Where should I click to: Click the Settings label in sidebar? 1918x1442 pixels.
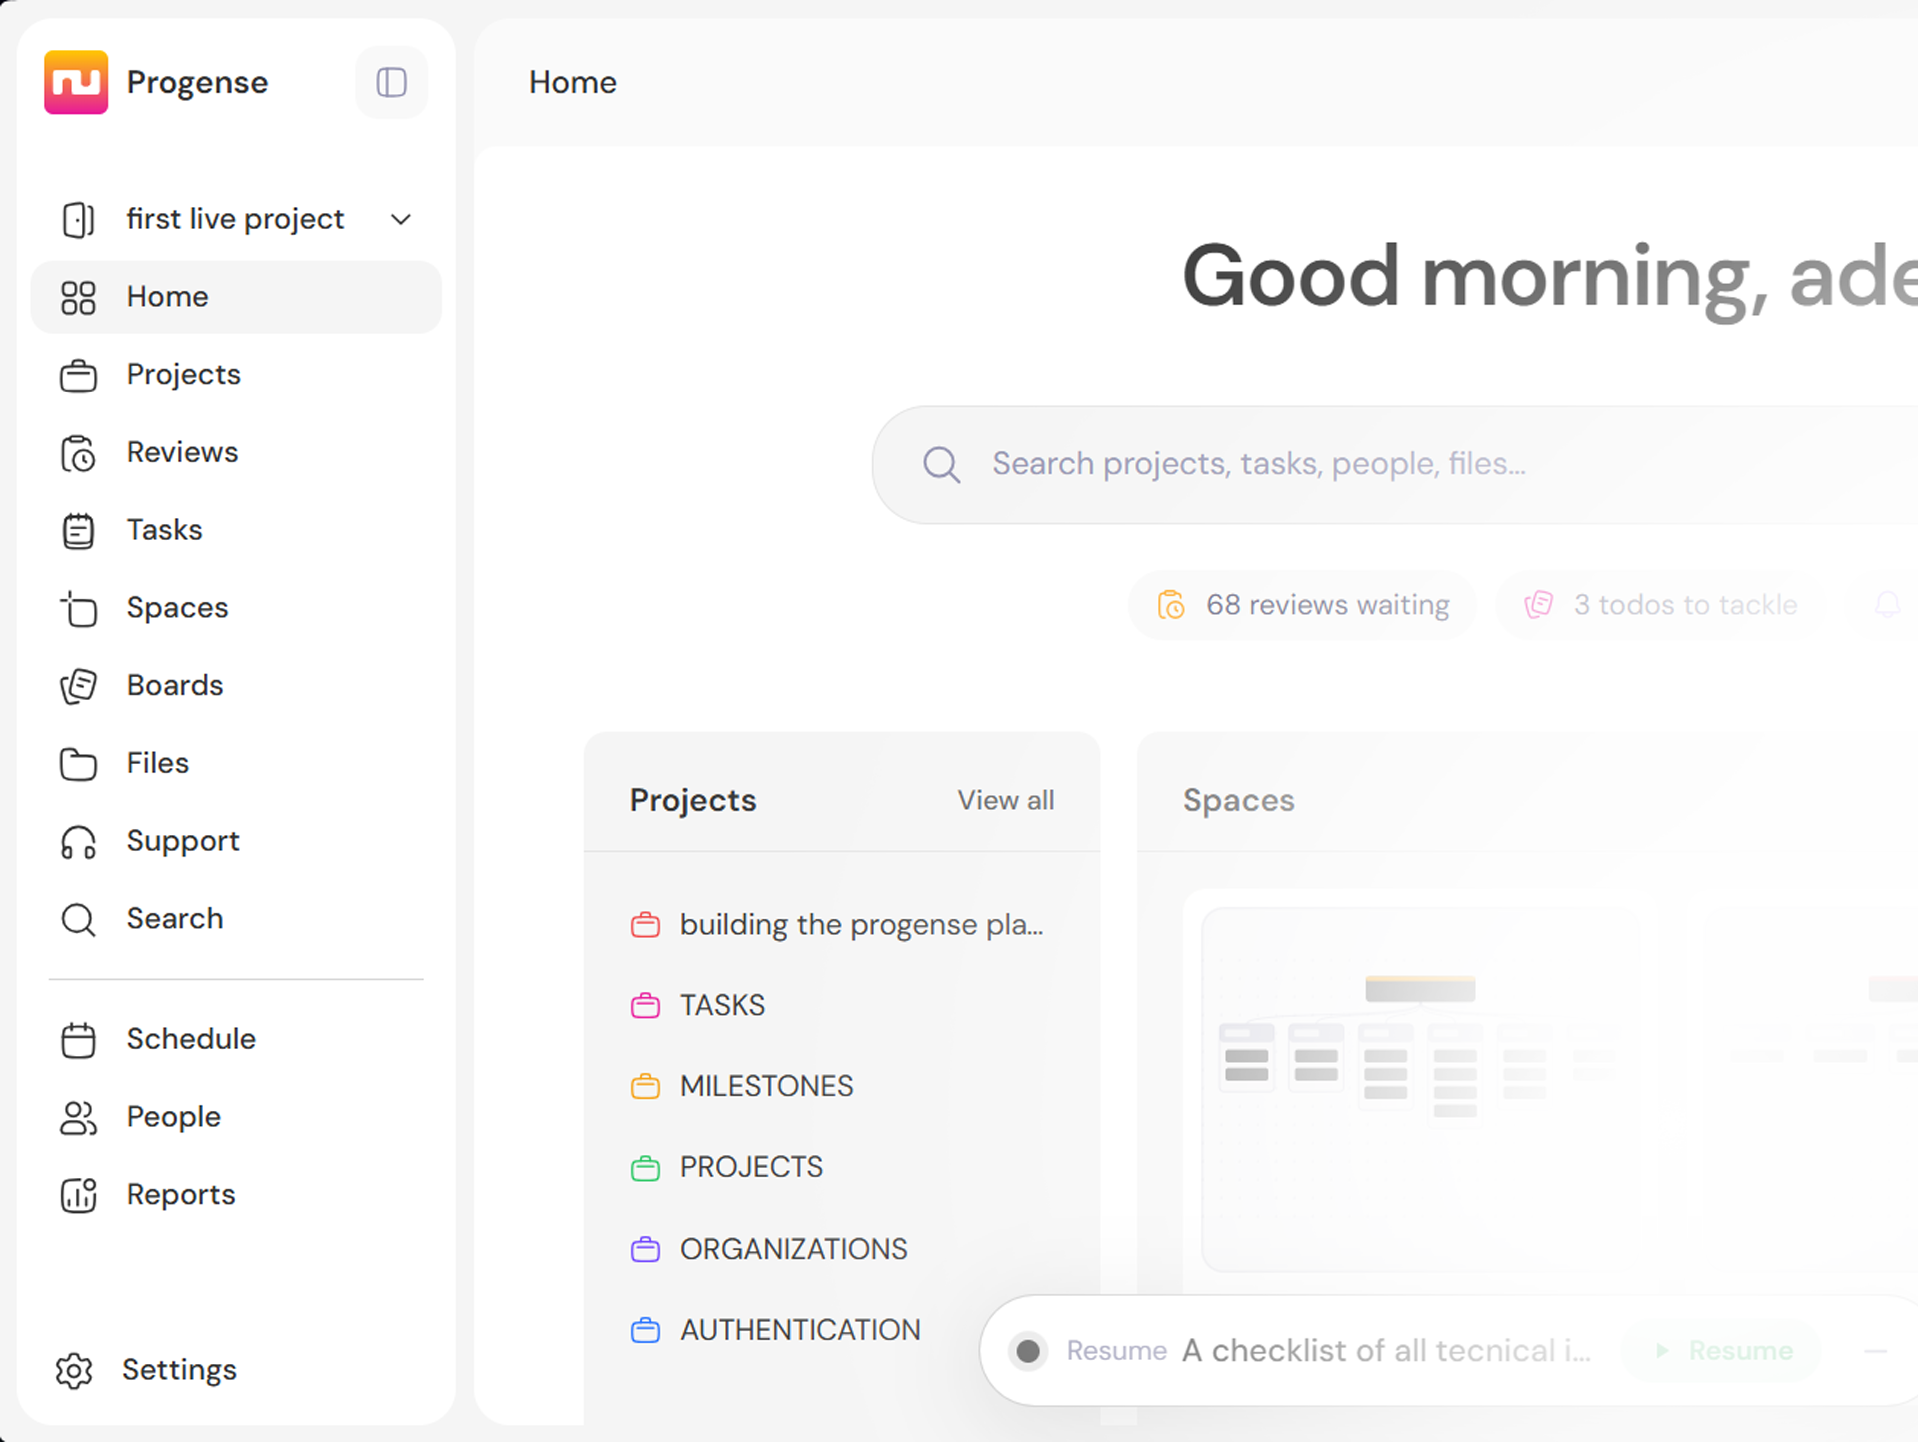tap(179, 1369)
